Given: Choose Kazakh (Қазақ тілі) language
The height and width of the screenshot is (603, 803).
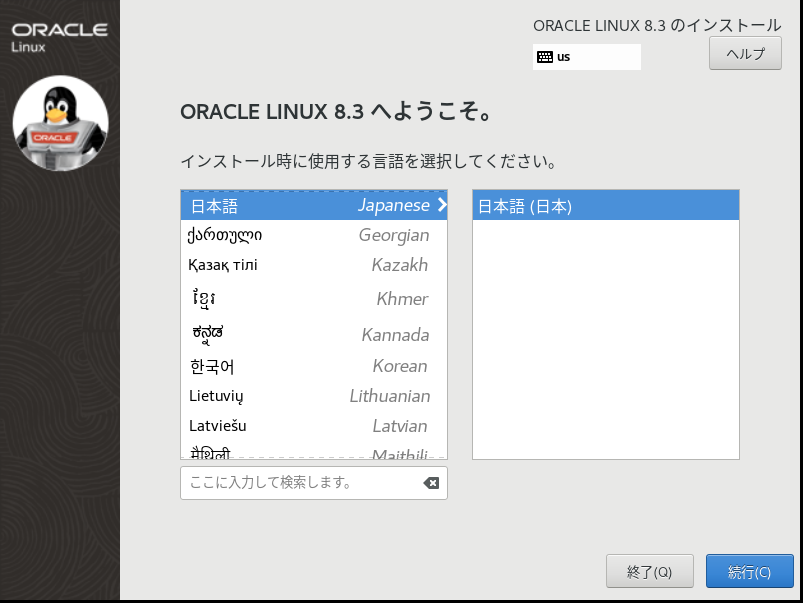Looking at the screenshot, I should [313, 265].
